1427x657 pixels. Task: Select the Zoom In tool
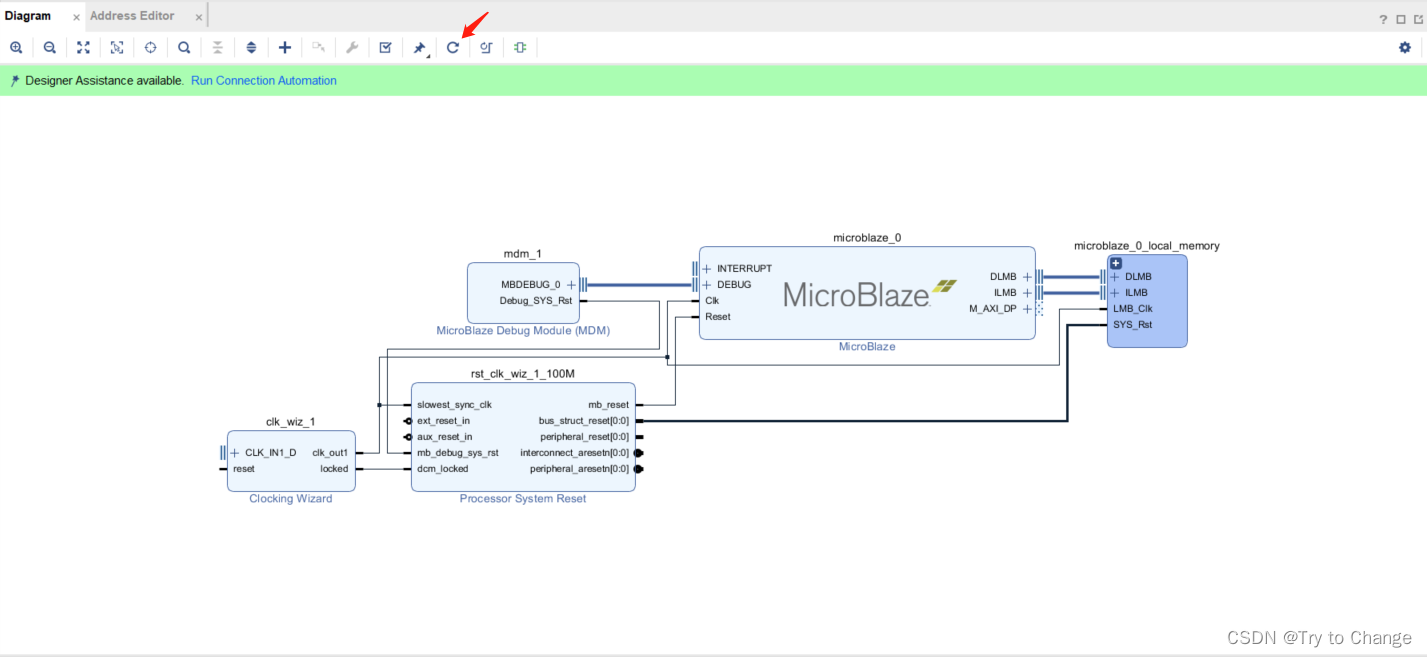pos(16,47)
